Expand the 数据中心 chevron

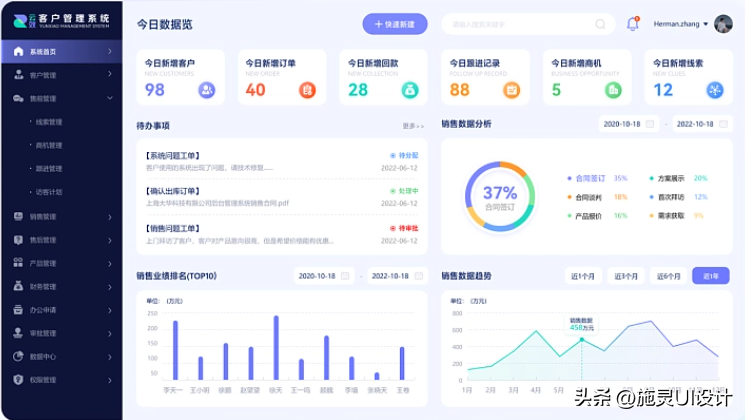click(110, 357)
